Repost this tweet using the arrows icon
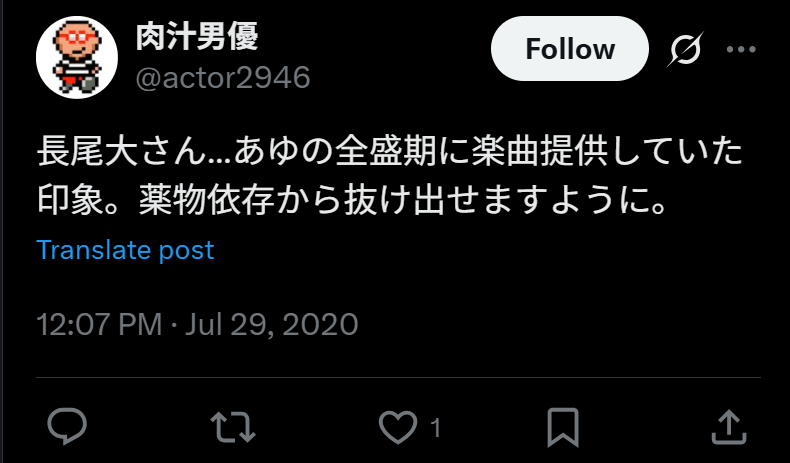Viewport: 790px width, 463px height. (x=233, y=427)
